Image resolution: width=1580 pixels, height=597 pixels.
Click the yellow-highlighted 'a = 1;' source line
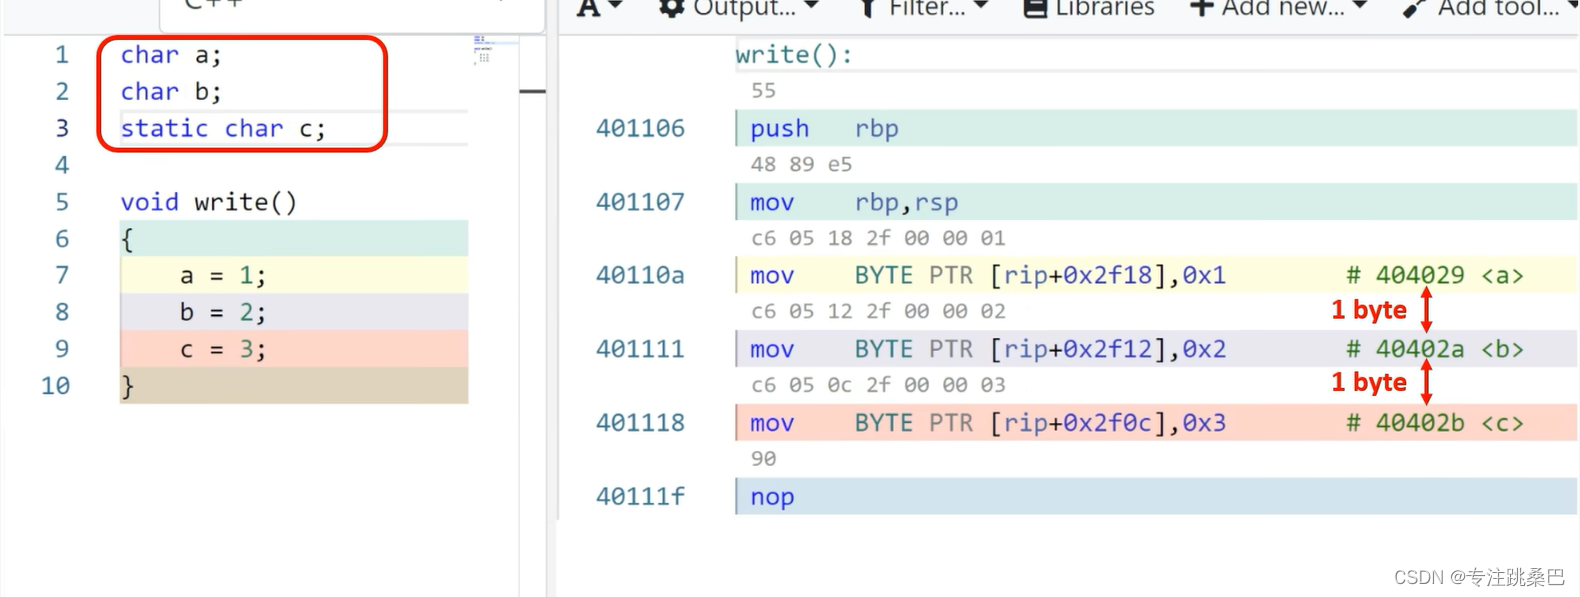(222, 276)
